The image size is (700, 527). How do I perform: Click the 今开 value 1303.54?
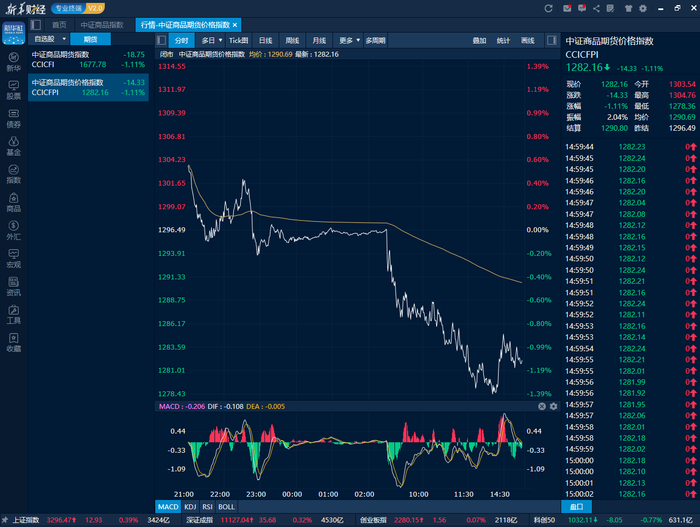pos(682,84)
